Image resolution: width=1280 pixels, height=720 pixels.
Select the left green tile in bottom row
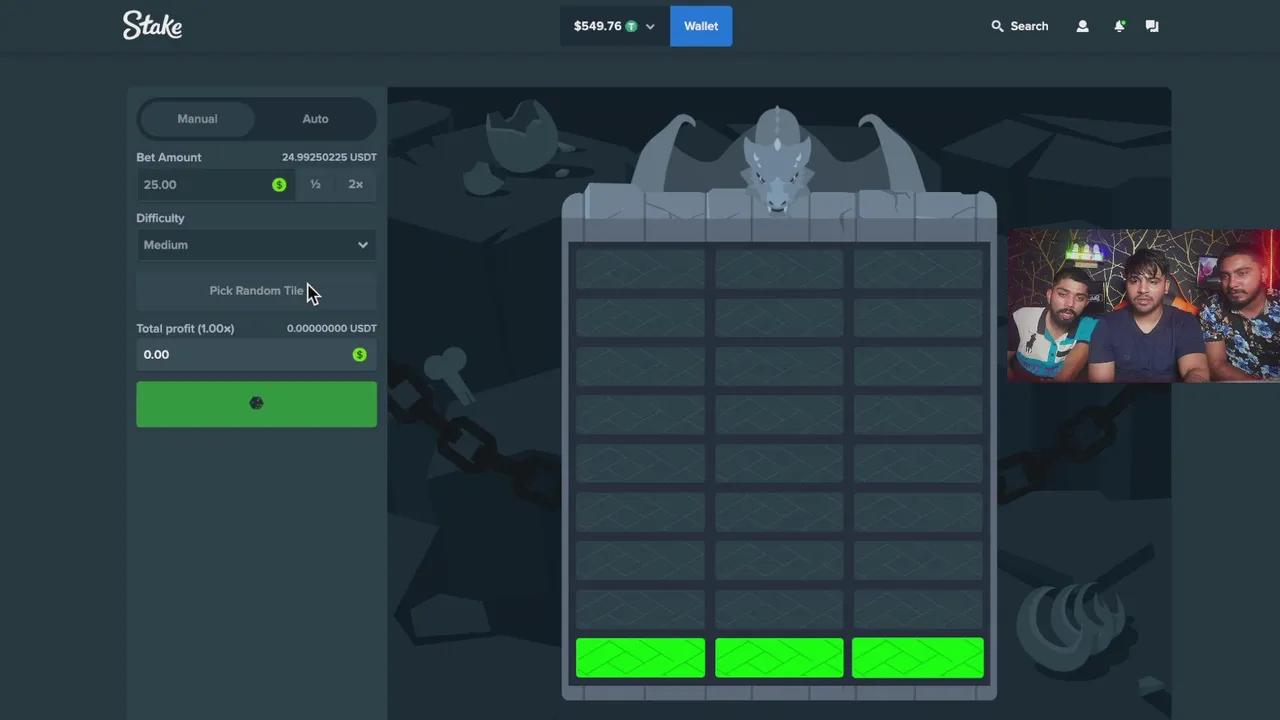click(640, 658)
